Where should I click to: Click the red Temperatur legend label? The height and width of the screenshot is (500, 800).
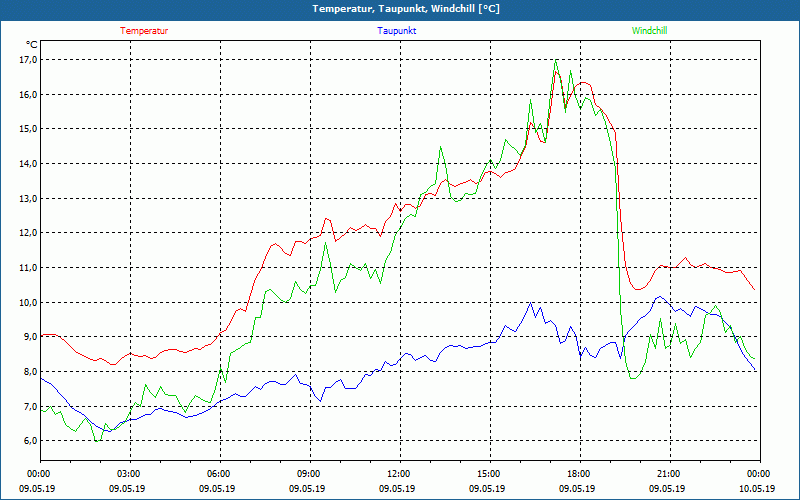coord(144,31)
